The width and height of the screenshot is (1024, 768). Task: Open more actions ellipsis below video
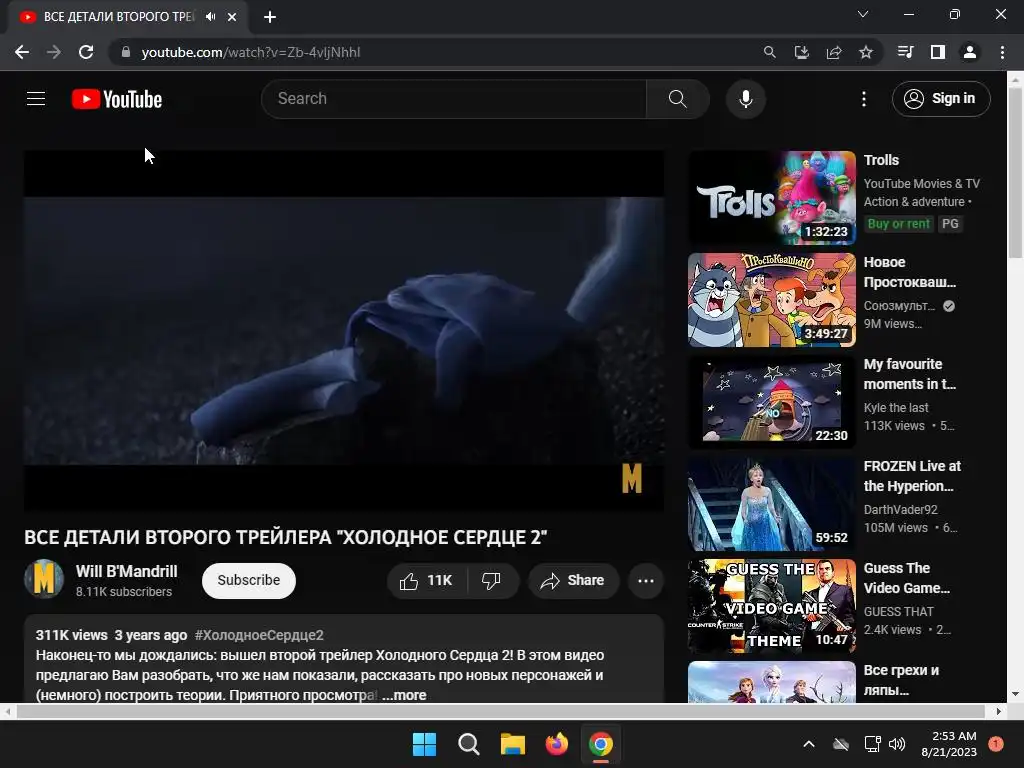click(x=646, y=581)
